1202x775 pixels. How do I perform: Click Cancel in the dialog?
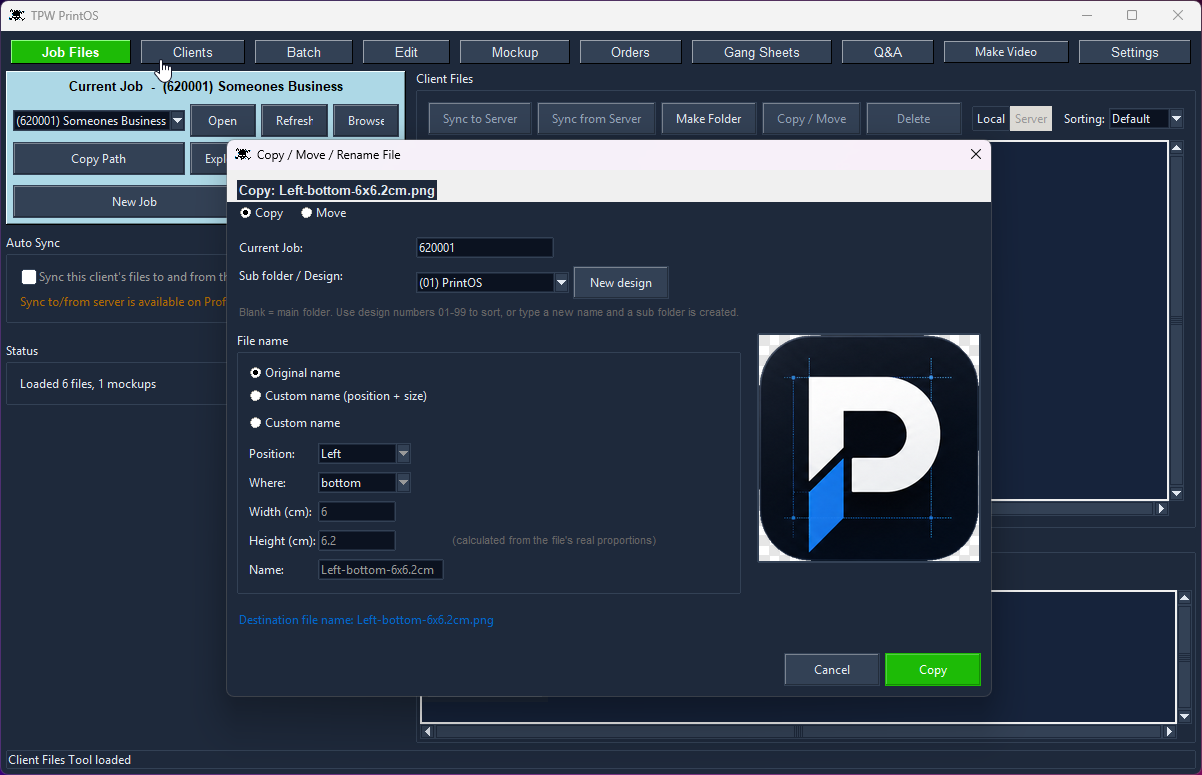pyautogui.click(x=832, y=670)
